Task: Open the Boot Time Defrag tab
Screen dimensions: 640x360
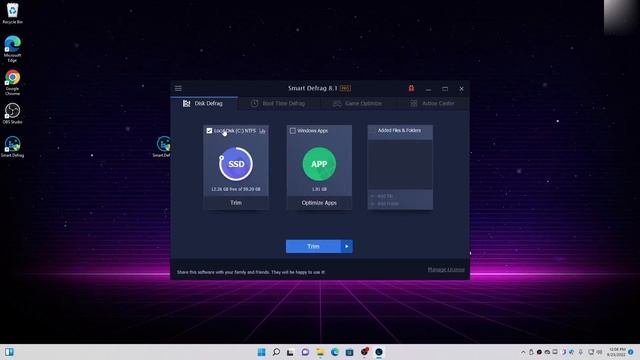Action: (278, 103)
